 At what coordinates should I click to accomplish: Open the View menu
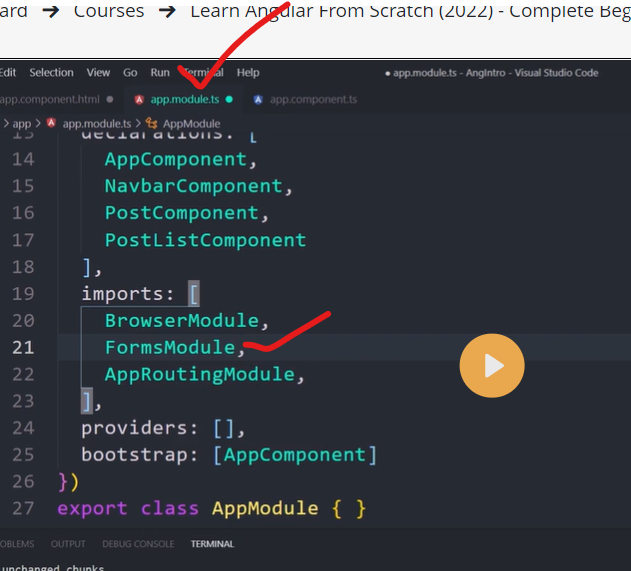coord(98,72)
